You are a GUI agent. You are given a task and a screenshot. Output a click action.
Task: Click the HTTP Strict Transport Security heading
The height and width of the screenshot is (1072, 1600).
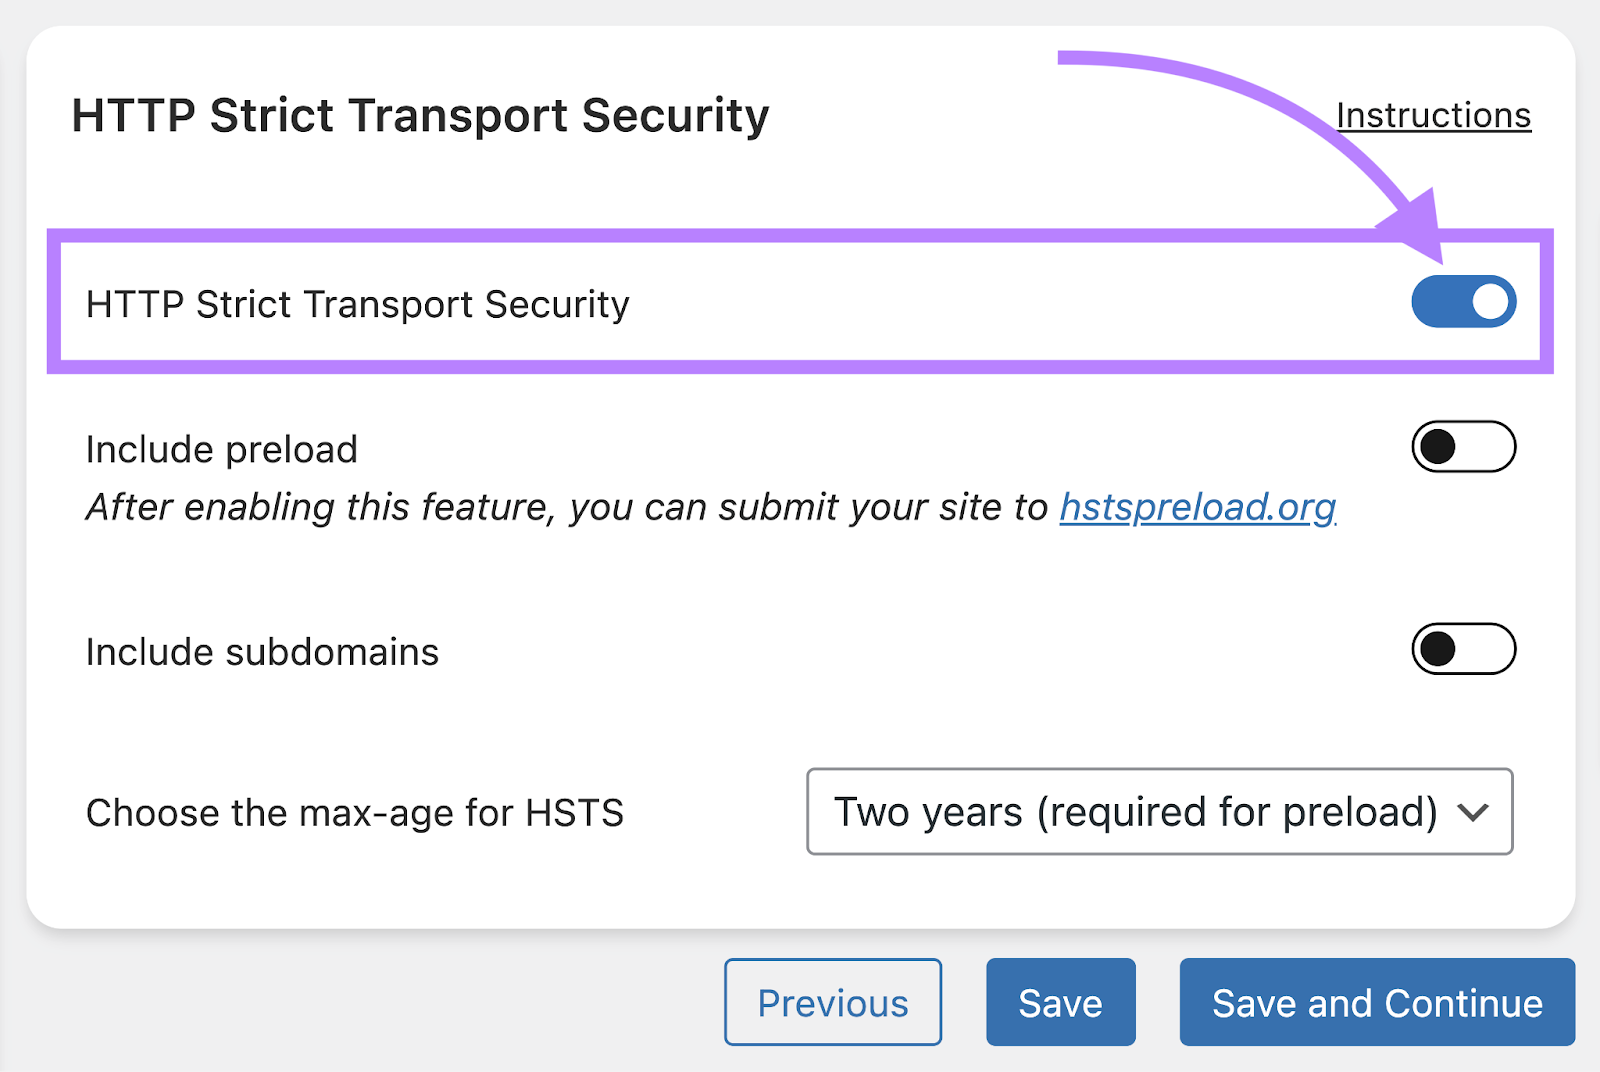pos(420,114)
